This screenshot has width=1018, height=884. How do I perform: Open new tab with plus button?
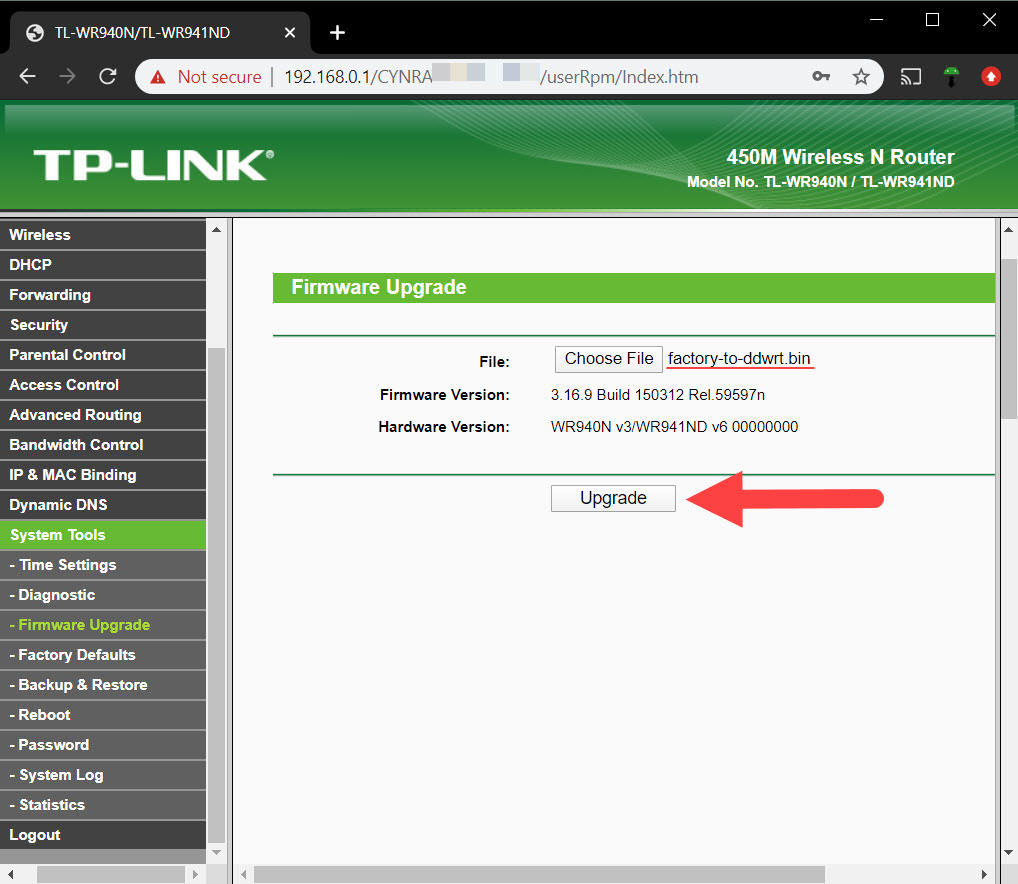337,33
